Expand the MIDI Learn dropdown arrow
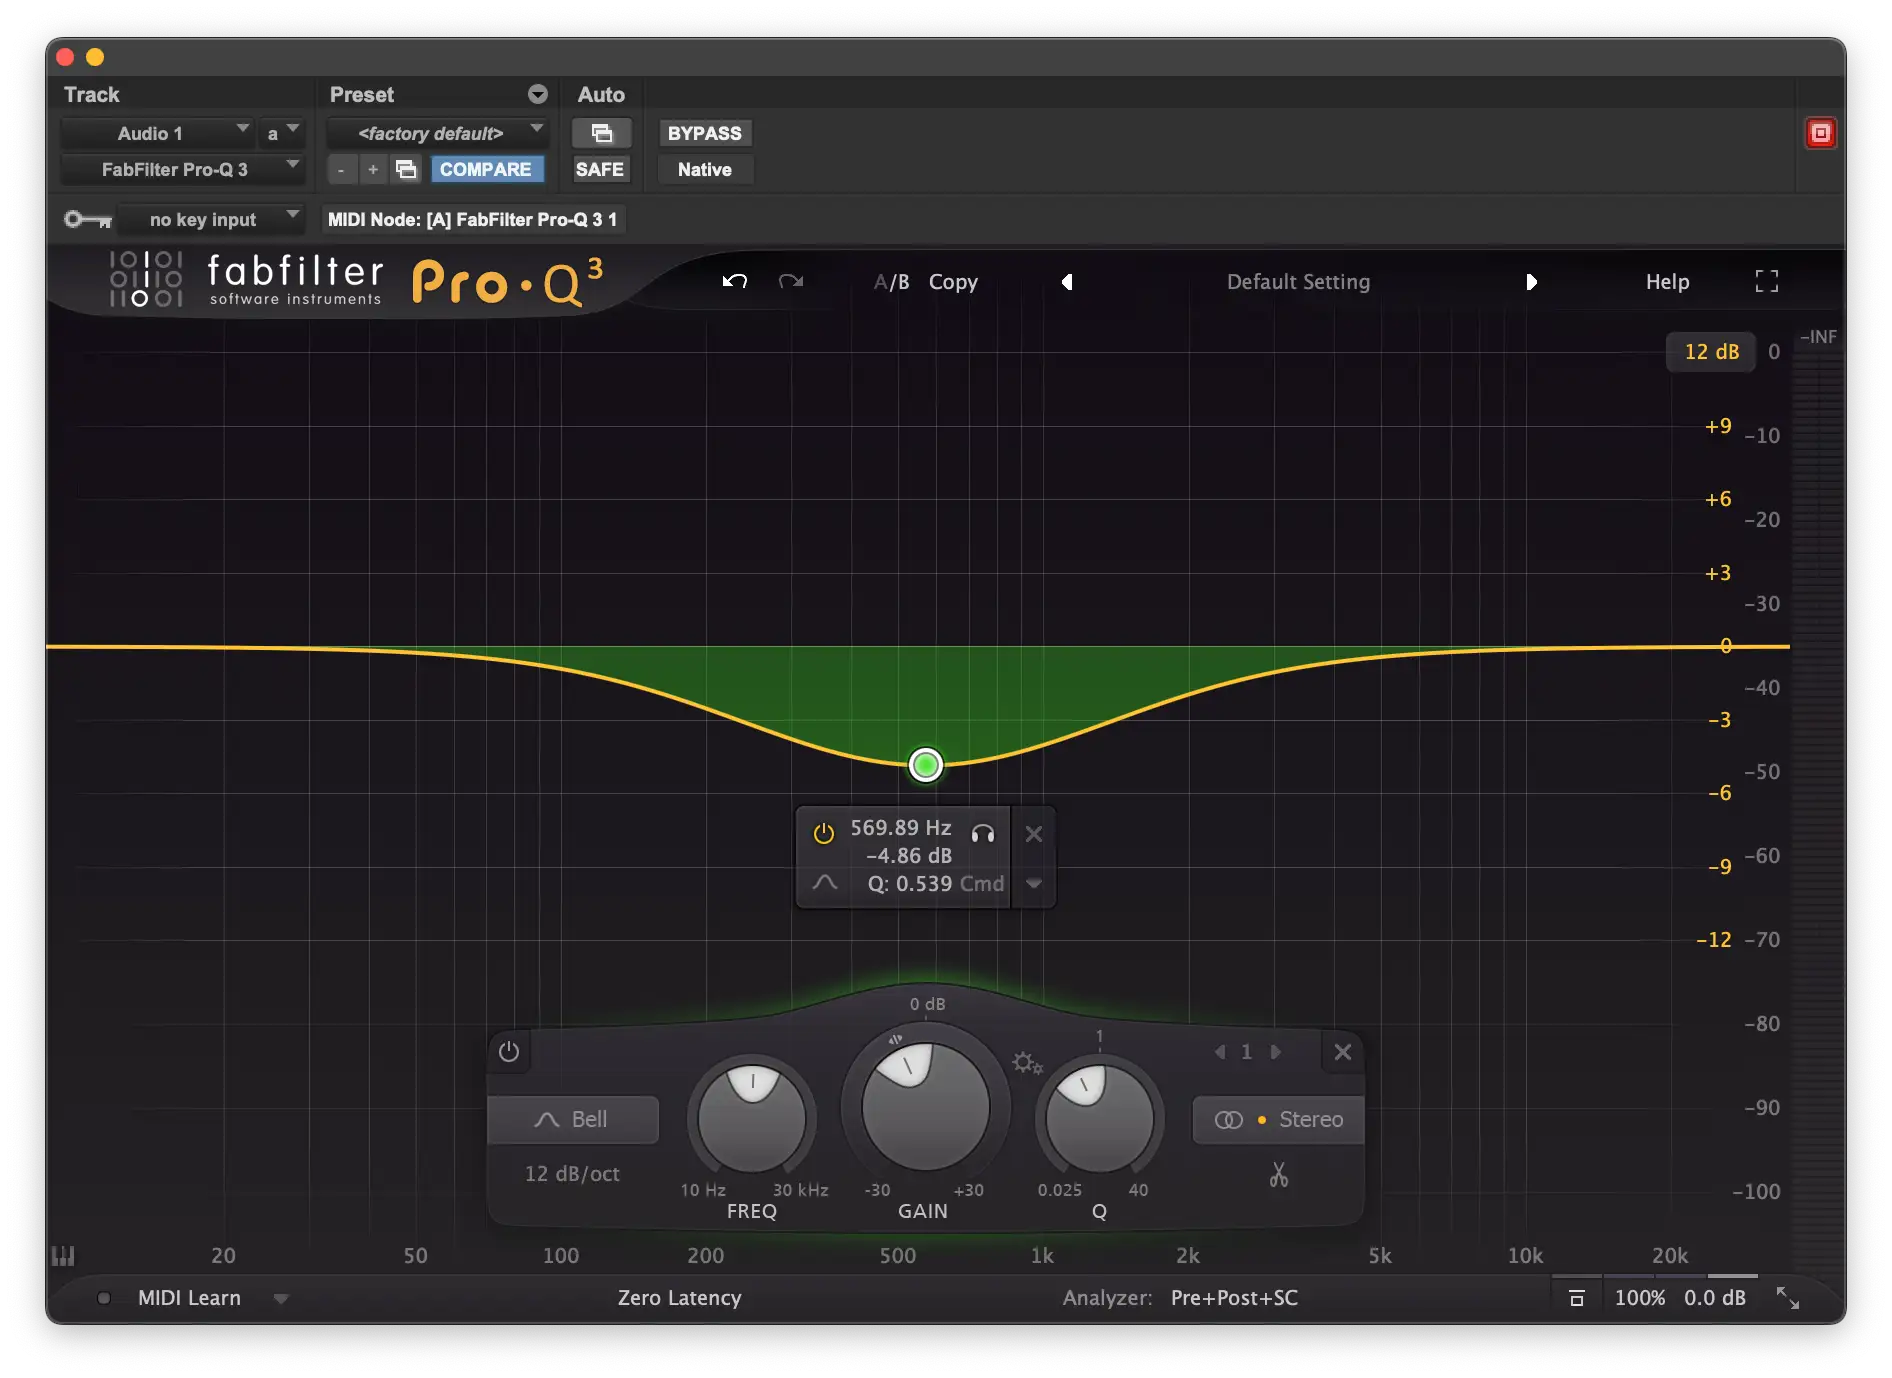1892x1378 pixels. (x=281, y=1299)
